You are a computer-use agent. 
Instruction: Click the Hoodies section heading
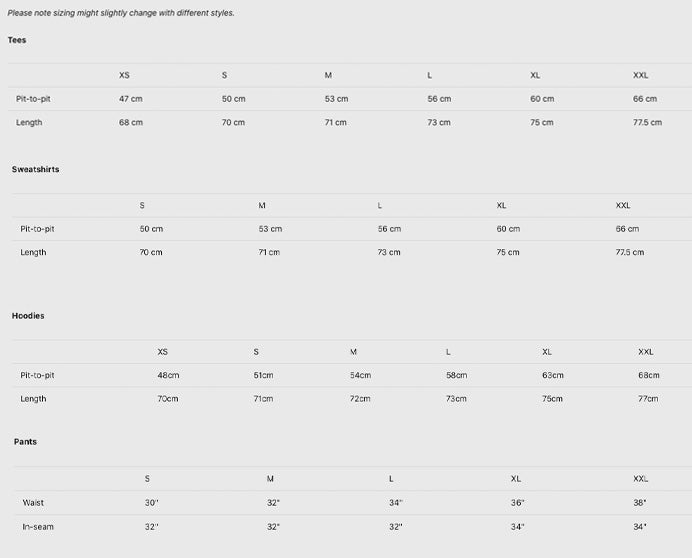[x=28, y=316]
